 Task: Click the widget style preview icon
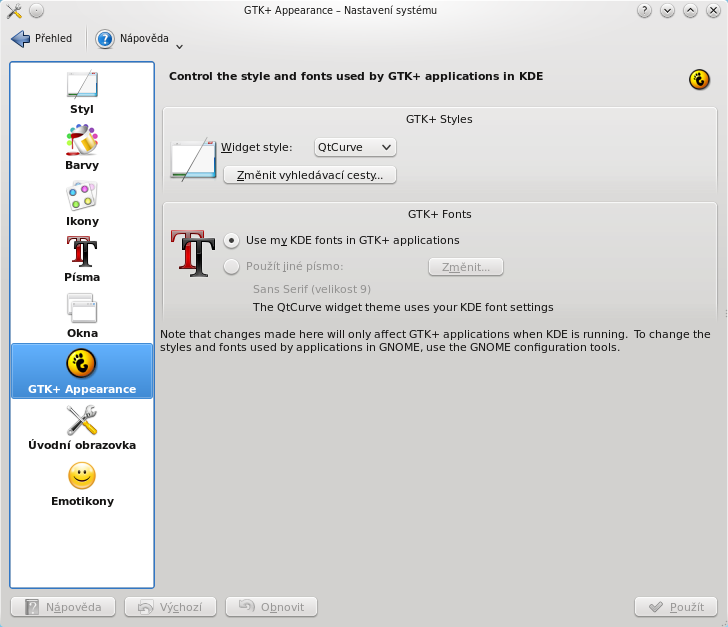(x=193, y=159)
